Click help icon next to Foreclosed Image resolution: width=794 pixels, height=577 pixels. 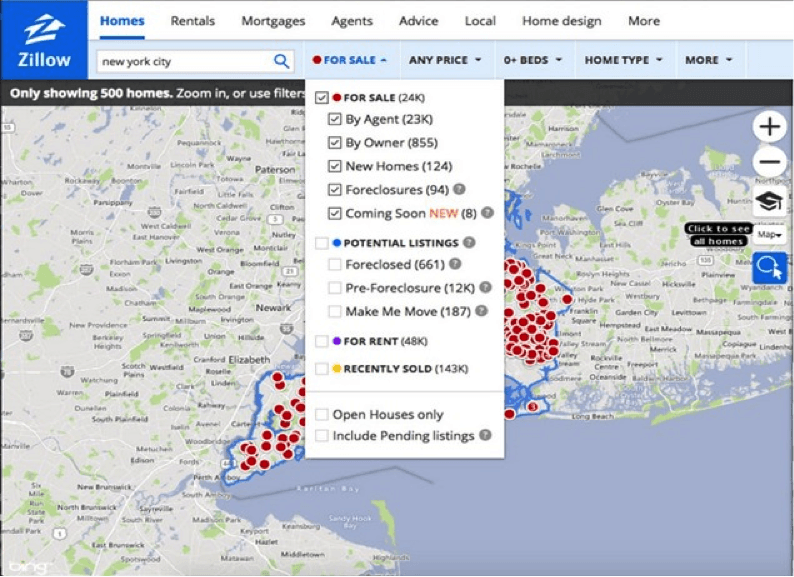tap(455, 264)
